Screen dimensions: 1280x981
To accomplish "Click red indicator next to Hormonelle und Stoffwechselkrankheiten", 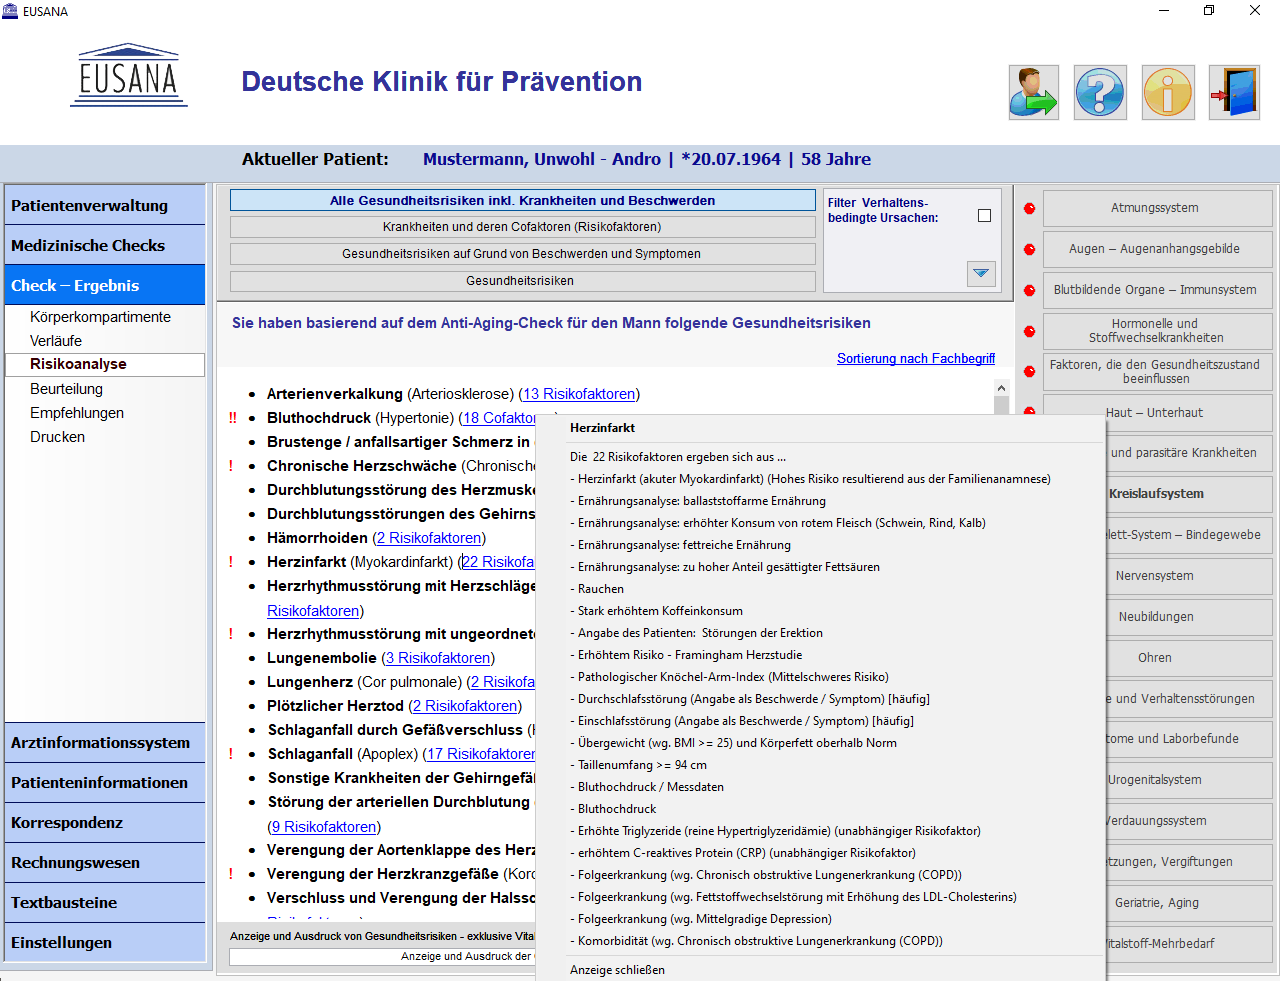I will [1029, 332].
